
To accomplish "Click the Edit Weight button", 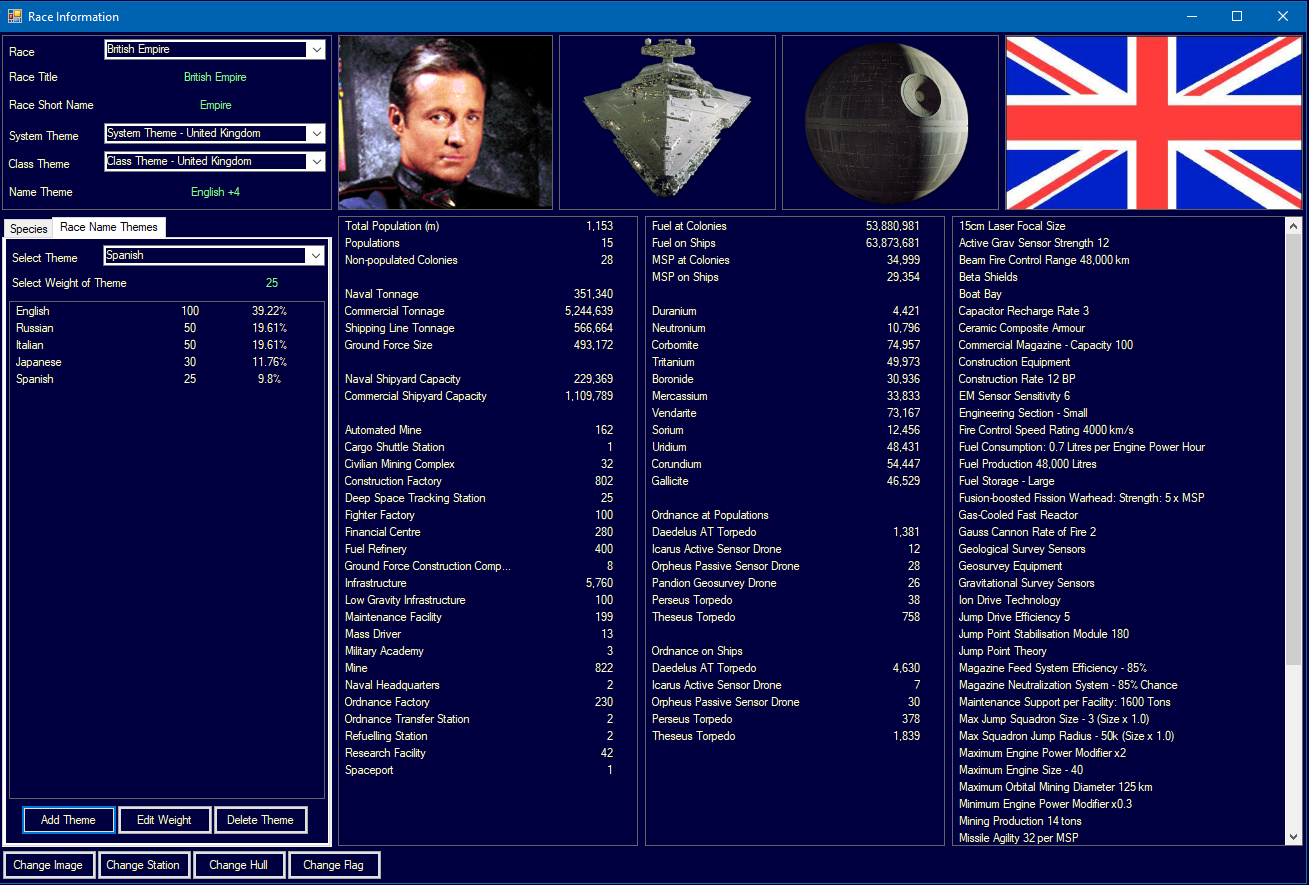I will 164,820.
